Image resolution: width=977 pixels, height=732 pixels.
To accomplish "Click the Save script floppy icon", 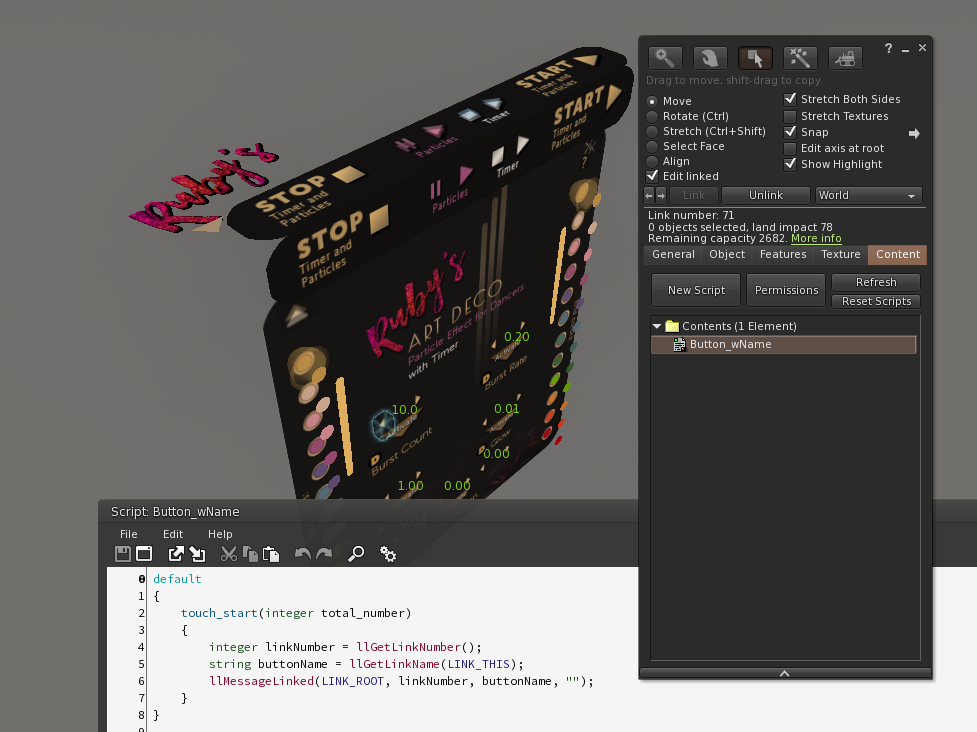I will coord(123,554).
